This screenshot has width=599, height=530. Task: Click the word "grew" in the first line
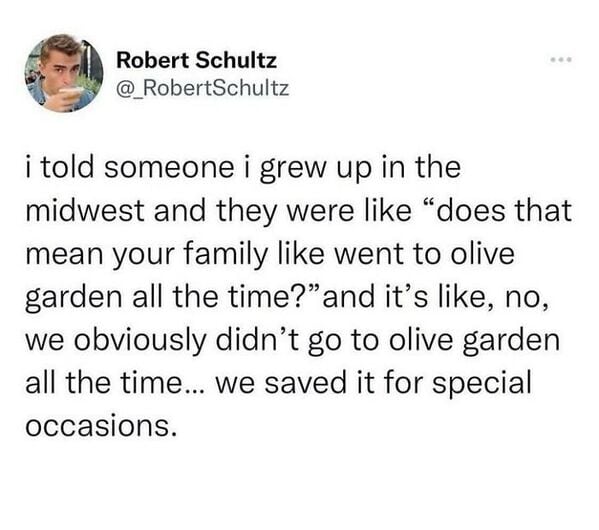[x=291, y=169]
